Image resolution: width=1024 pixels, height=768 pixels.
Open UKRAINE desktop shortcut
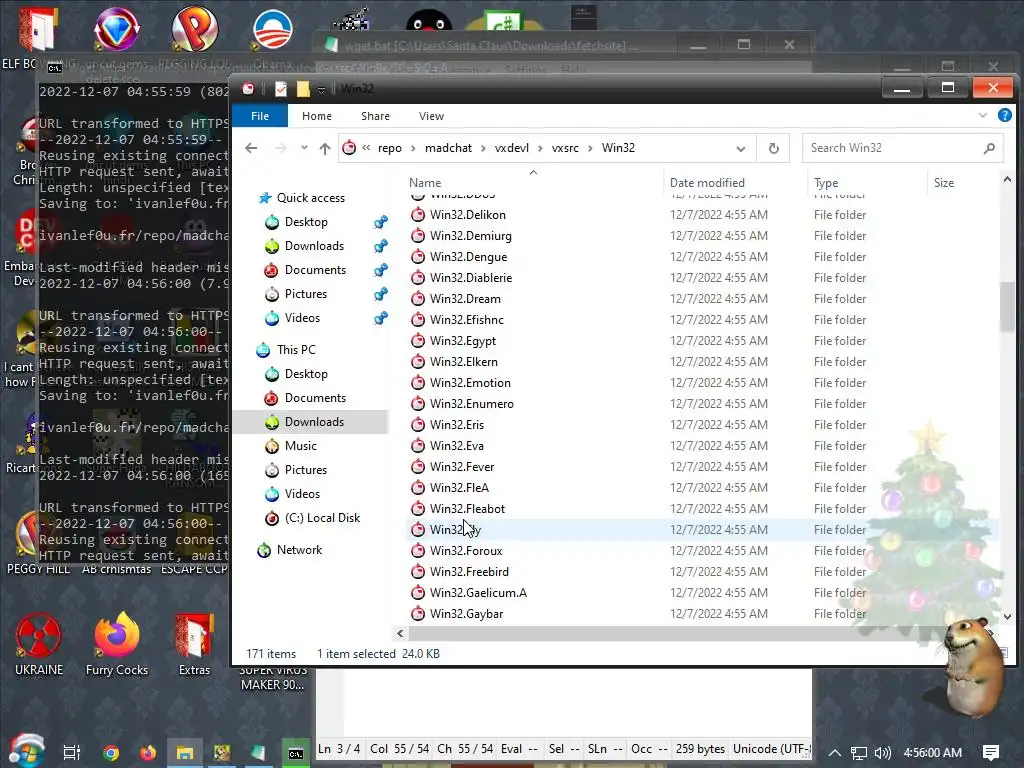[x=39, y=645]
